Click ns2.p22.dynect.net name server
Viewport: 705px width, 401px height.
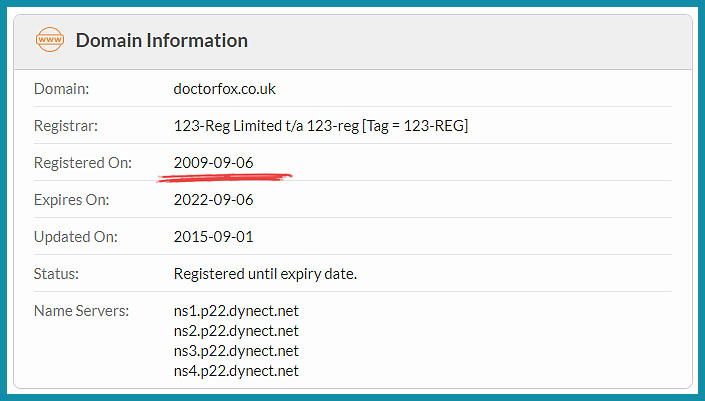(x=236, y=331)
